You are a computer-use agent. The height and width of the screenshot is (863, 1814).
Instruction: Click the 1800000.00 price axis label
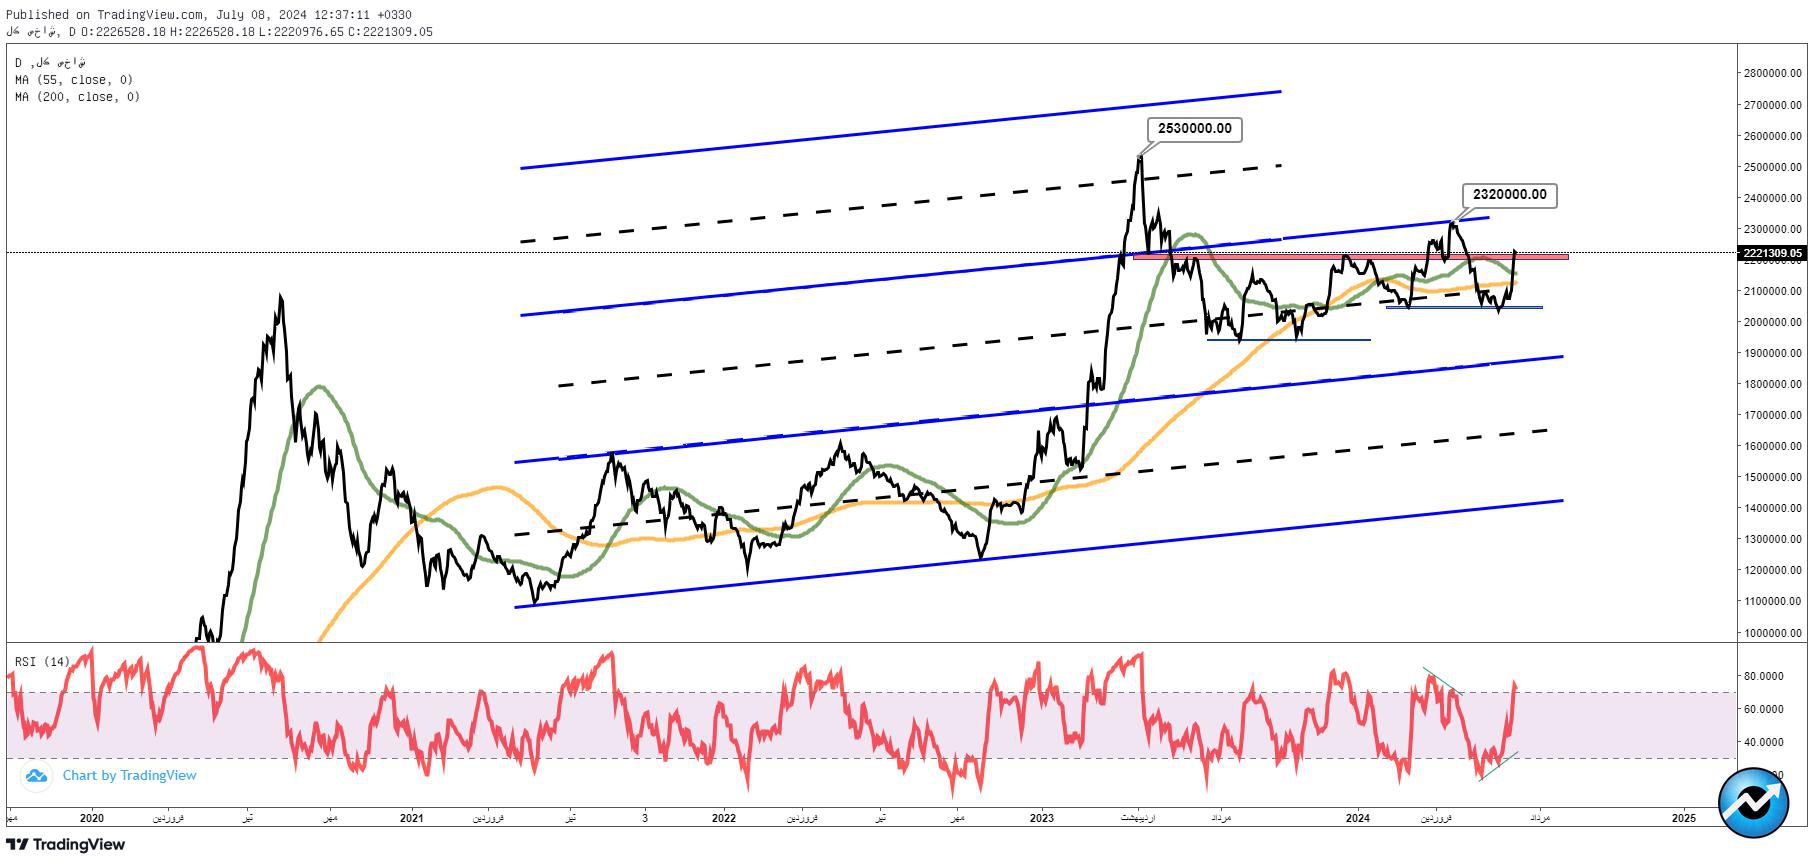[1772, 384]
